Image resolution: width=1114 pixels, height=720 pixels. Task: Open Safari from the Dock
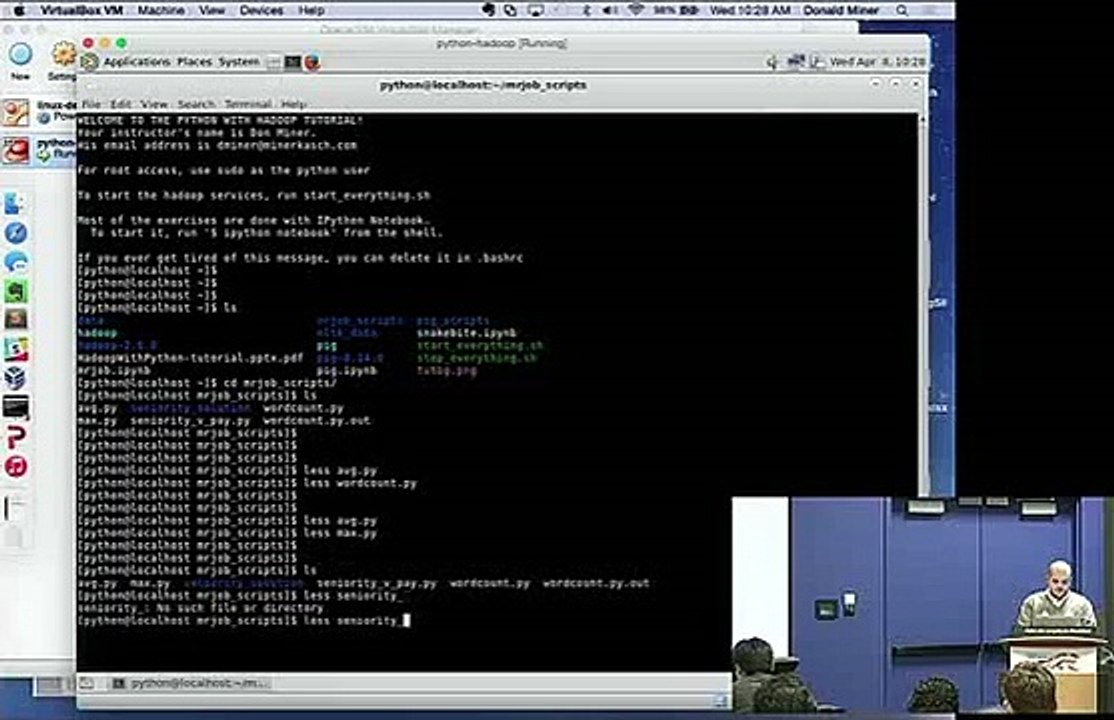point(16,233)
